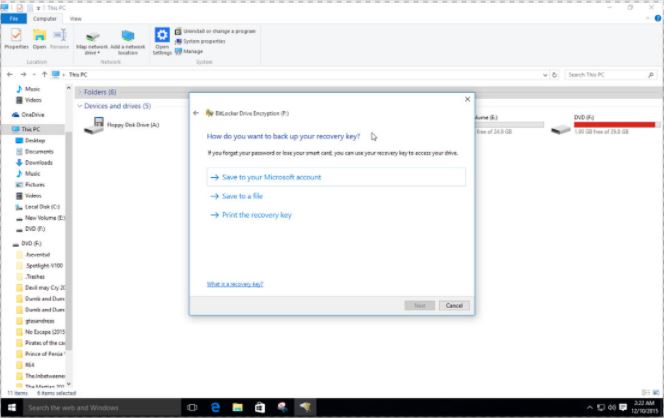
Task: Open File Explorer from the taskbar
Action: pos(238,407)
